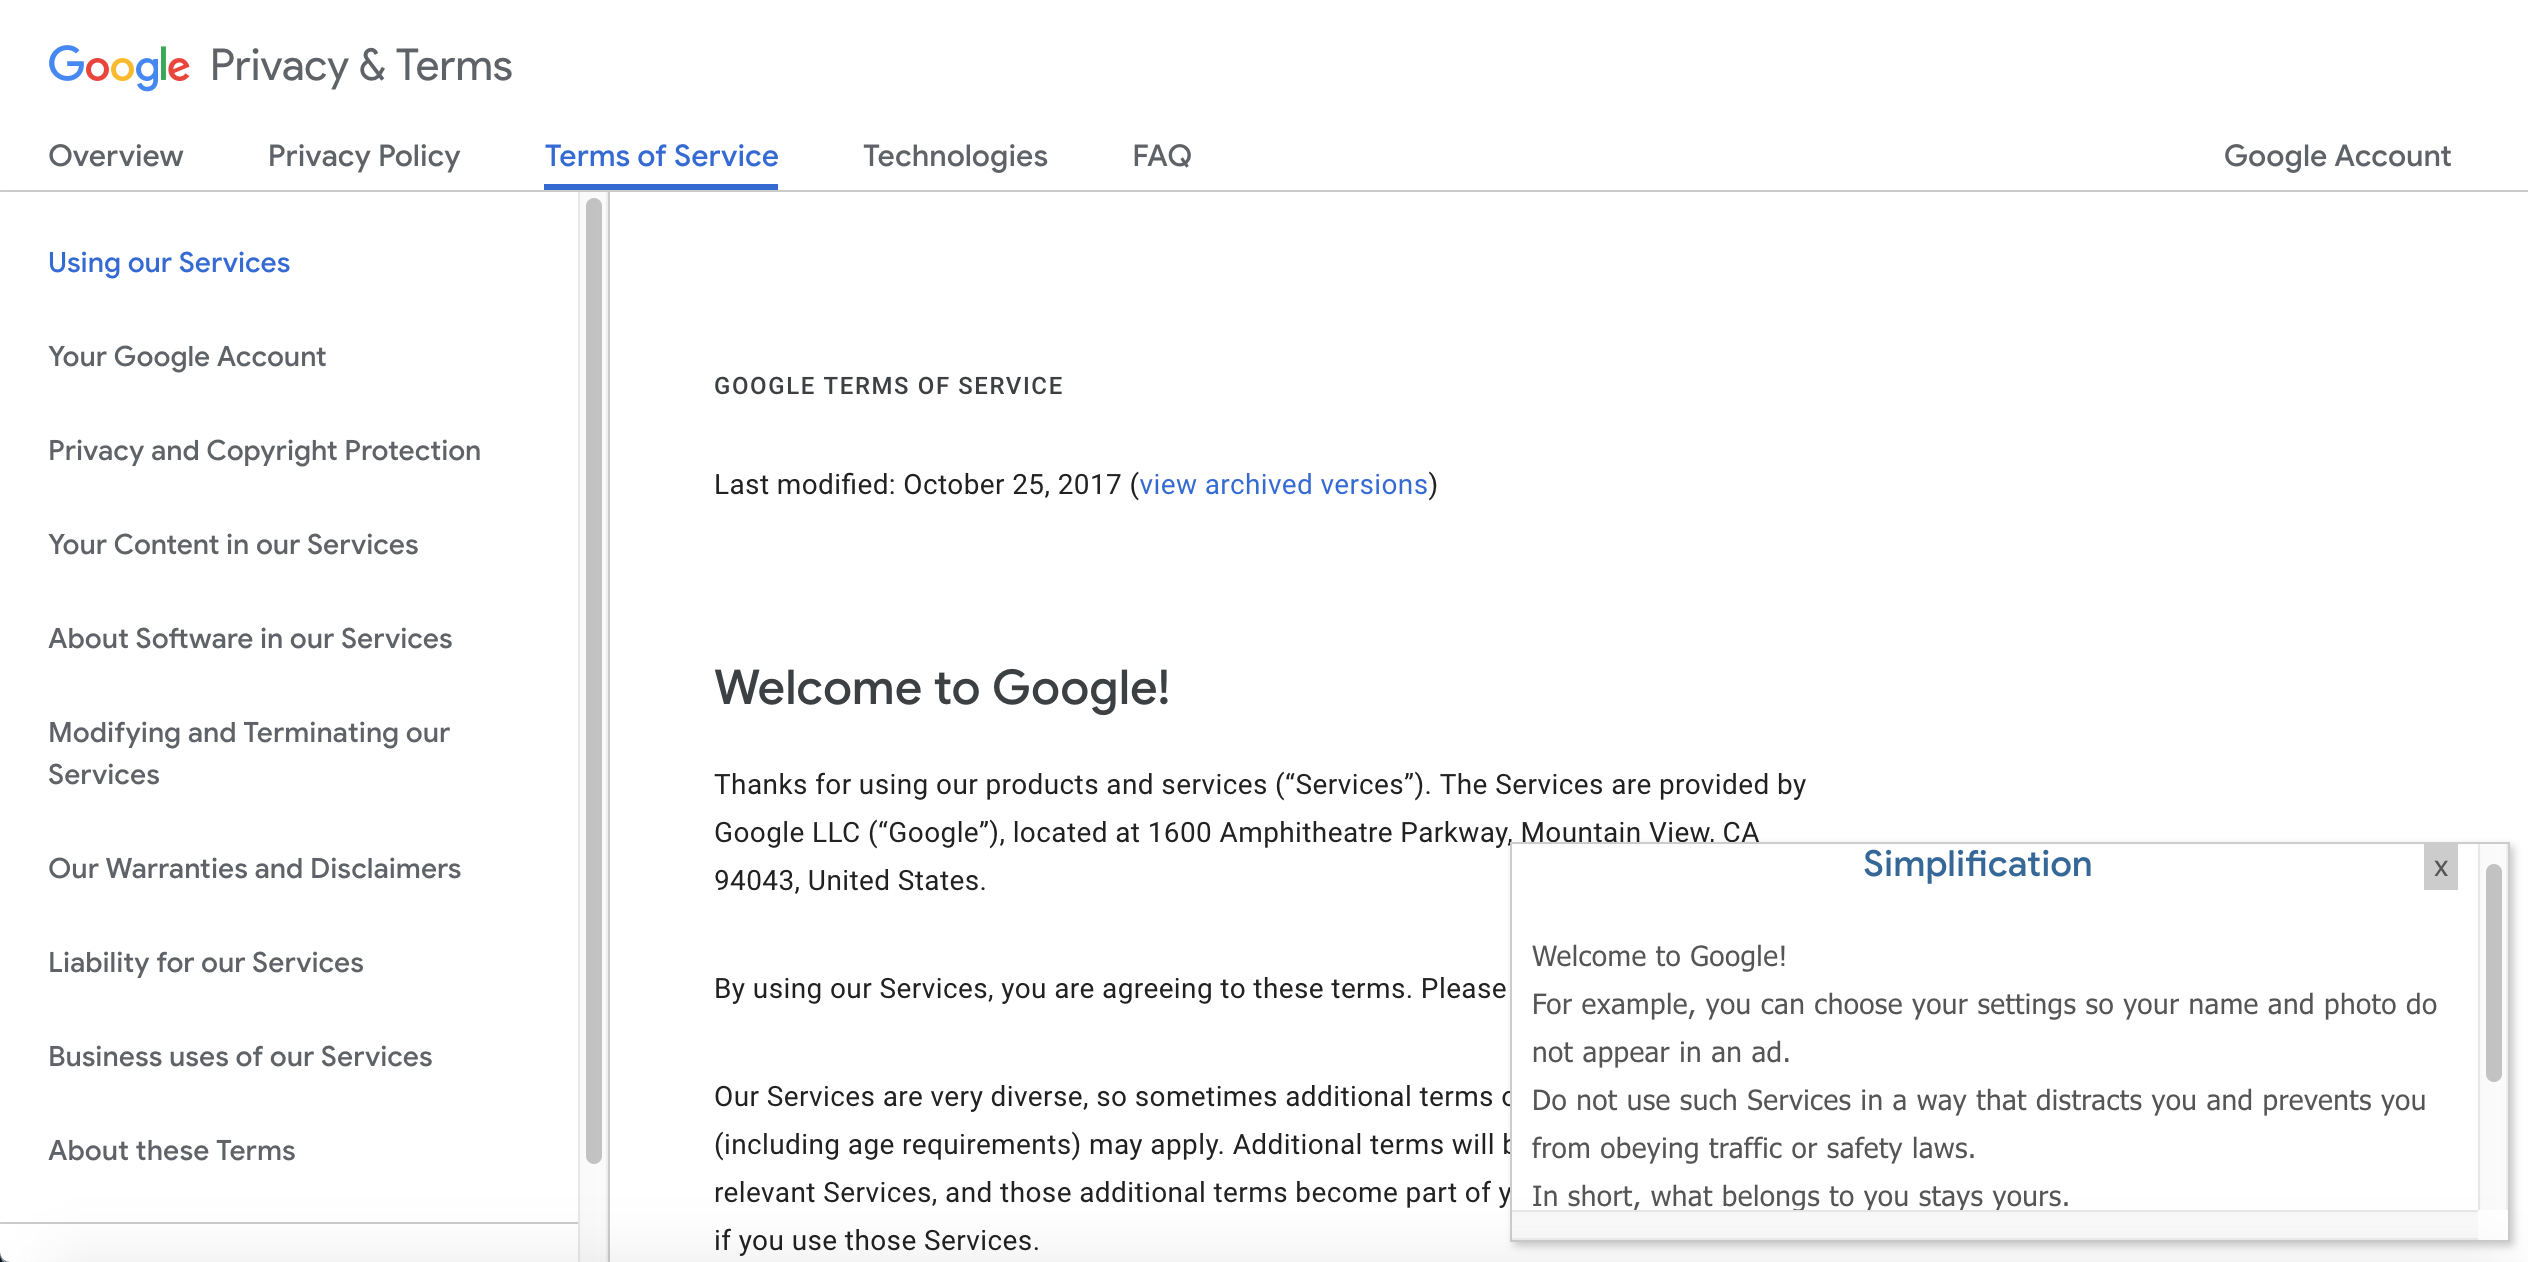Open the Technologies tab

point(955,156)
